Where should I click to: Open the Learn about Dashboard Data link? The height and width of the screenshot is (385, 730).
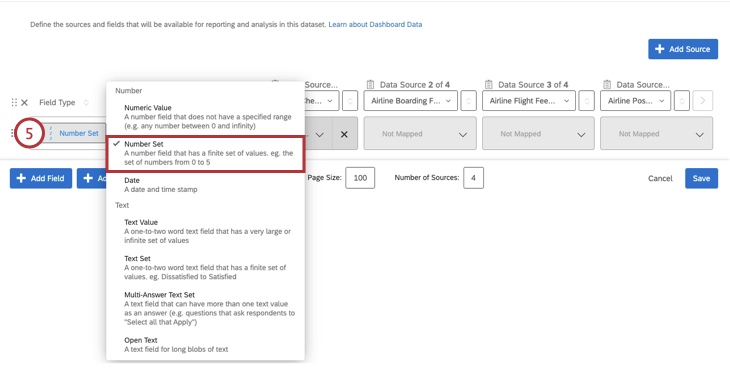pyautogui.click(x=375, y=24)
